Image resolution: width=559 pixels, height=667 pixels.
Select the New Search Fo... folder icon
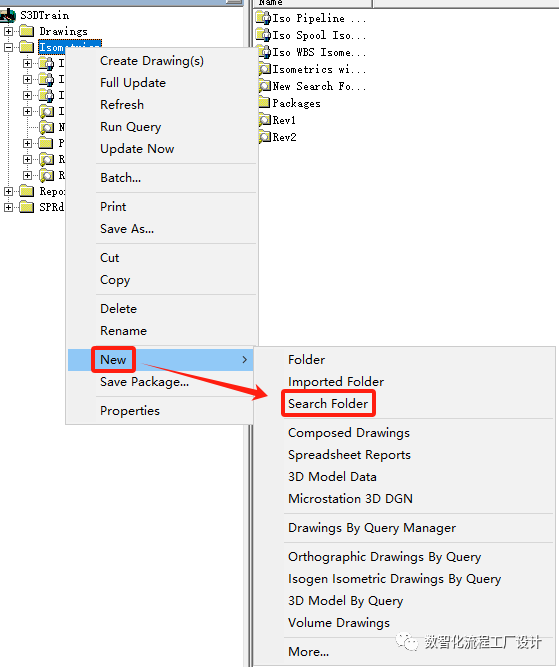pyautogui.click(x=264, y=86)
